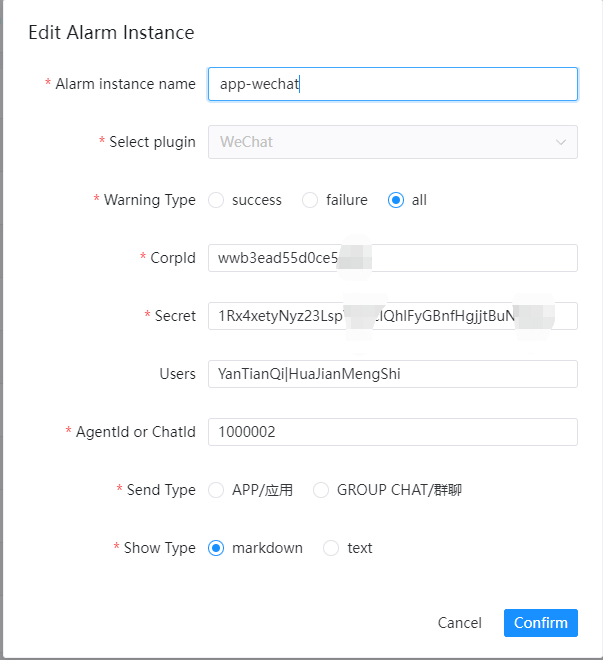Click the Show Type label

(x=159, y=548)
